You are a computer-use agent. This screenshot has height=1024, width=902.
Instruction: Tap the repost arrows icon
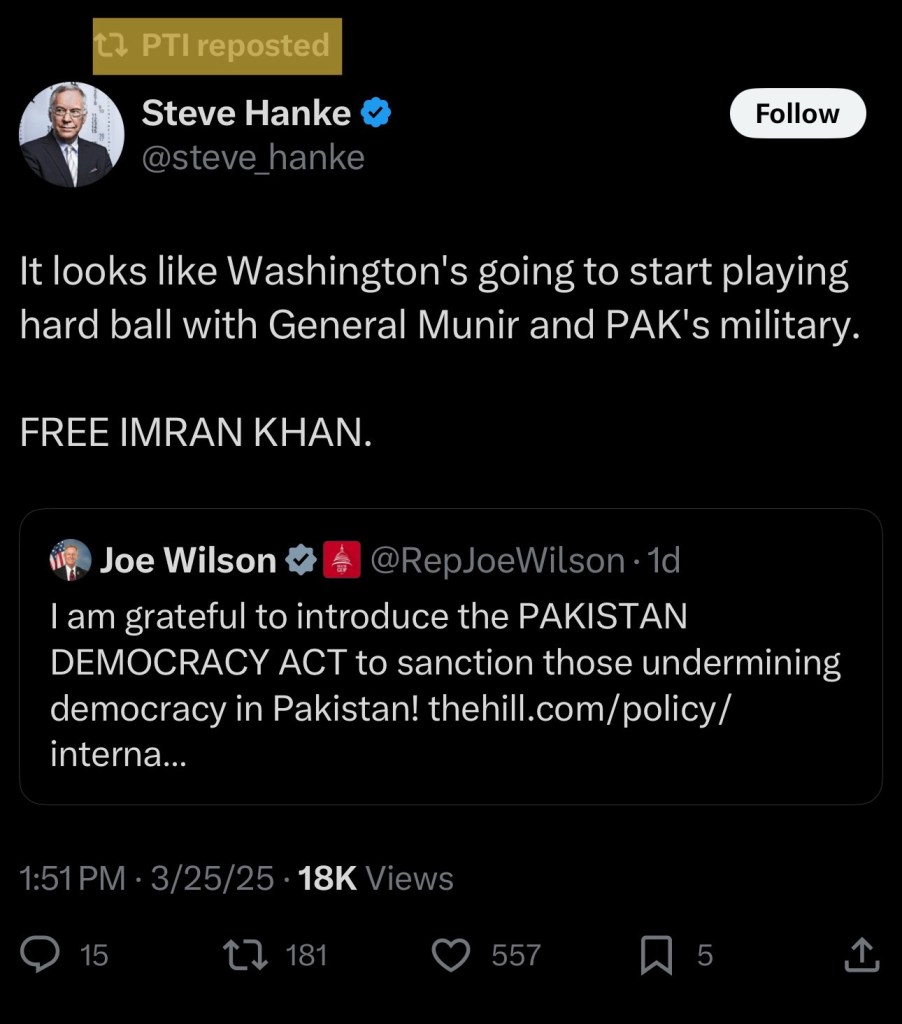(245, 956)
